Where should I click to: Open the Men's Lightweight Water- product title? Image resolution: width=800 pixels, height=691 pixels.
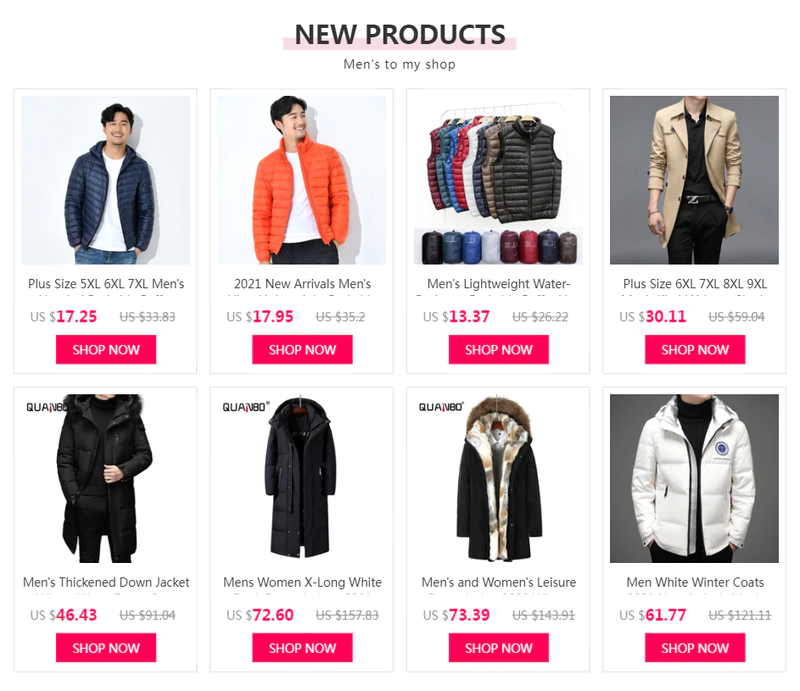tap(498, 284)
